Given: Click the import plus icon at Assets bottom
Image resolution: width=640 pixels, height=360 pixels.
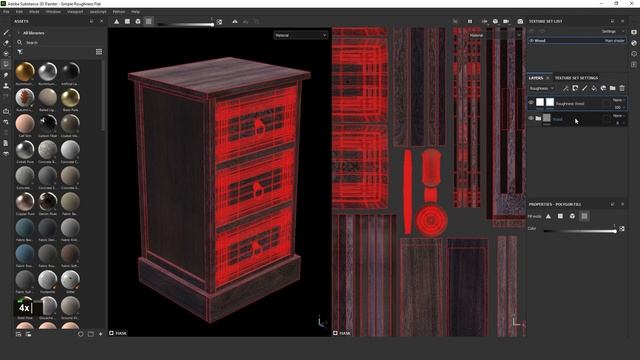Looking at the screenshot, I should [100, 334].
